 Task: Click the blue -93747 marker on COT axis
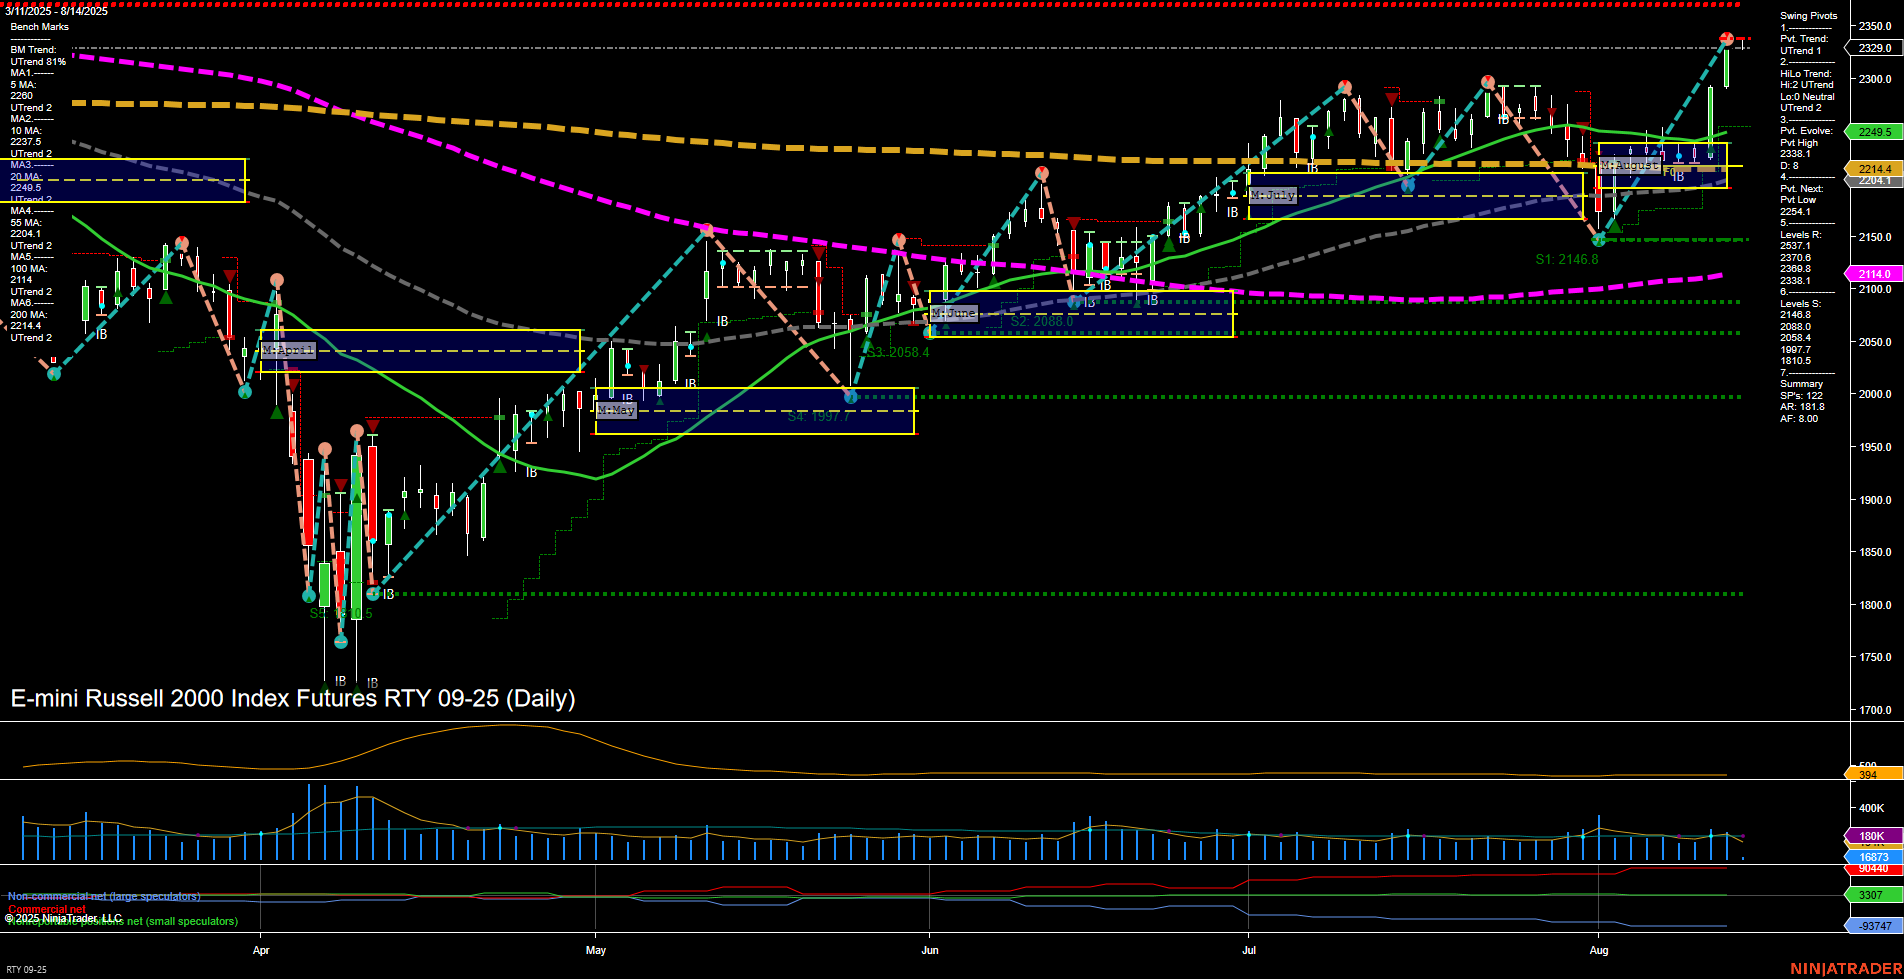tap(1875, 925)
